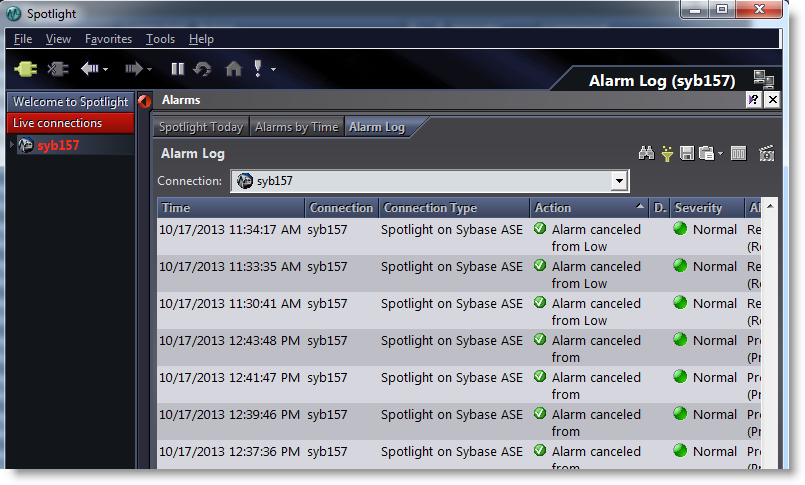Switch to the Alarms by Time tab
The width and height of the screenshot is (805, 485).
[x=297, y=127]
